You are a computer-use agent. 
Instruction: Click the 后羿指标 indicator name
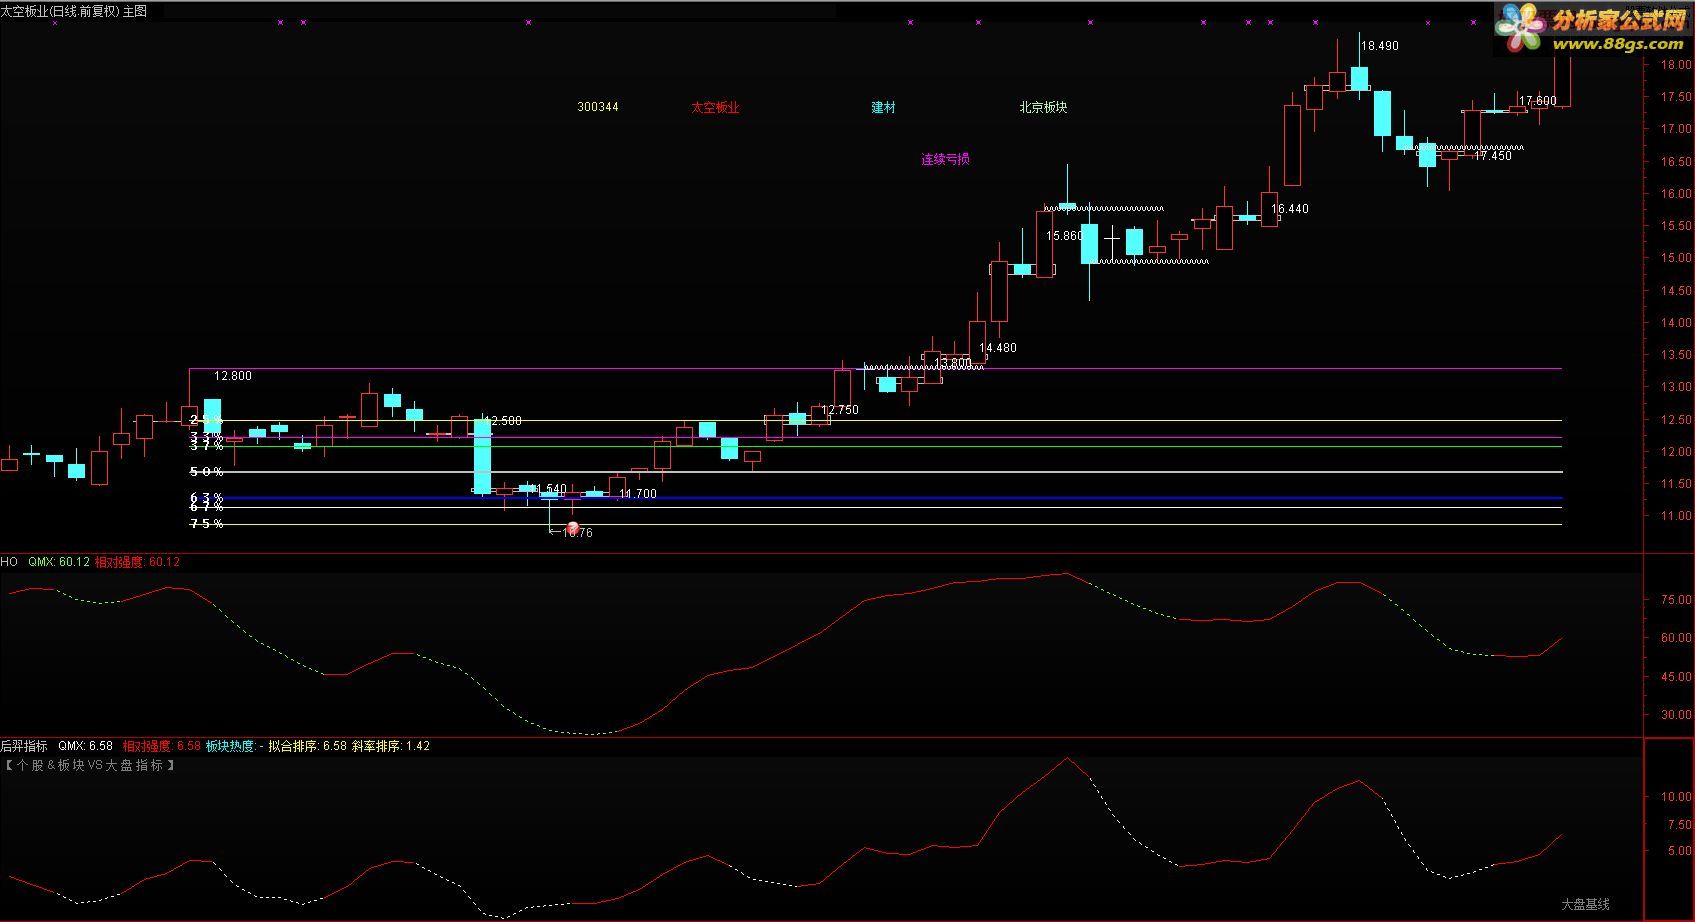click(x=24, y=746)
